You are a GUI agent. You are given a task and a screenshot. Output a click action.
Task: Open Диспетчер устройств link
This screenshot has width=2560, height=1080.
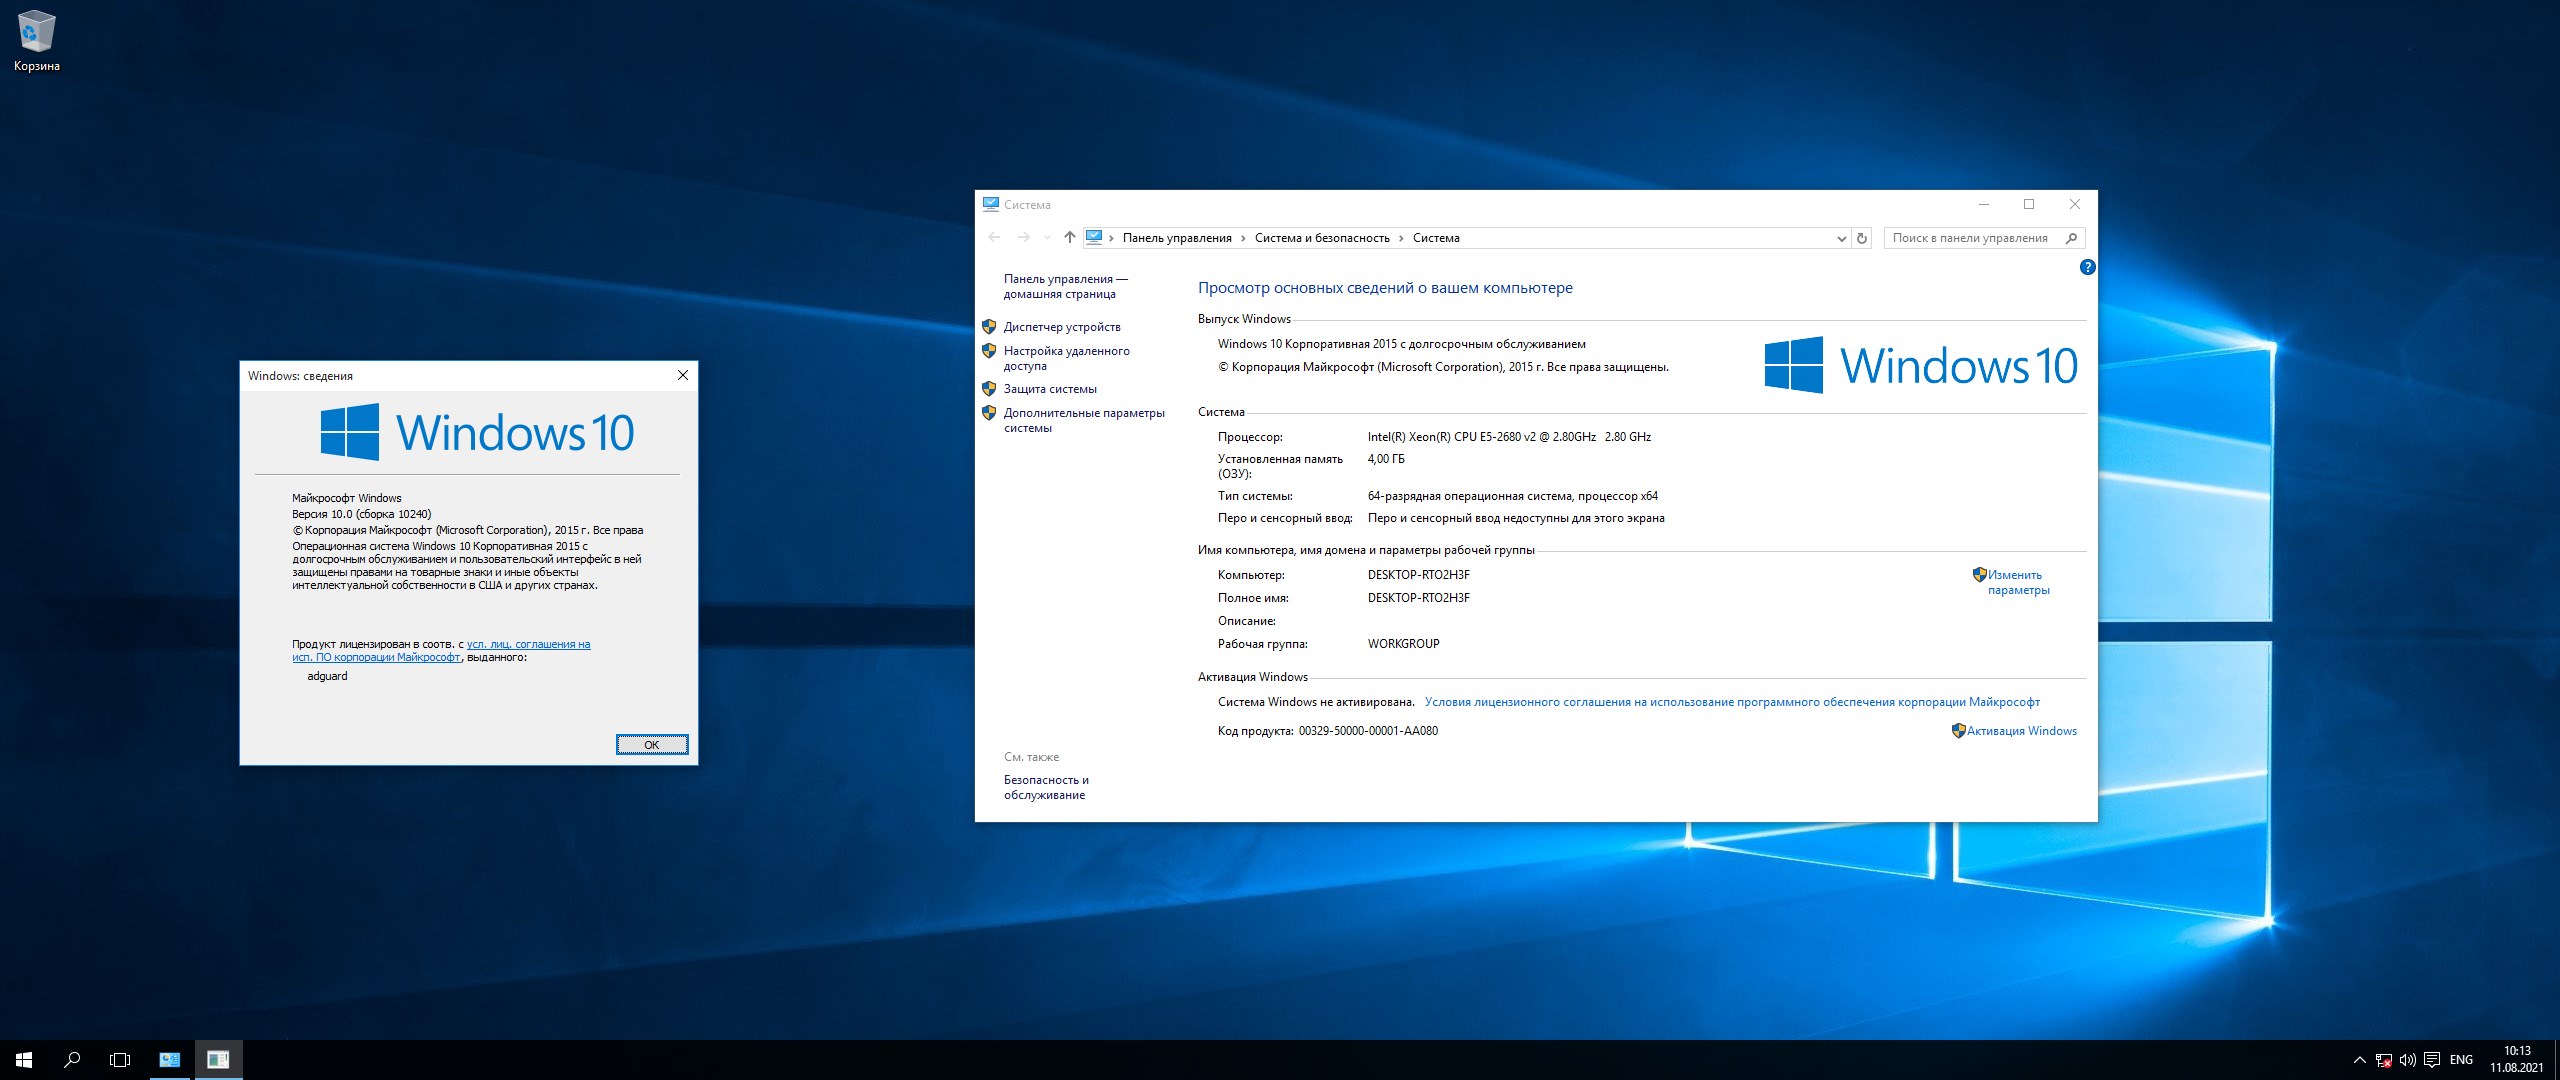[1062, 327]
